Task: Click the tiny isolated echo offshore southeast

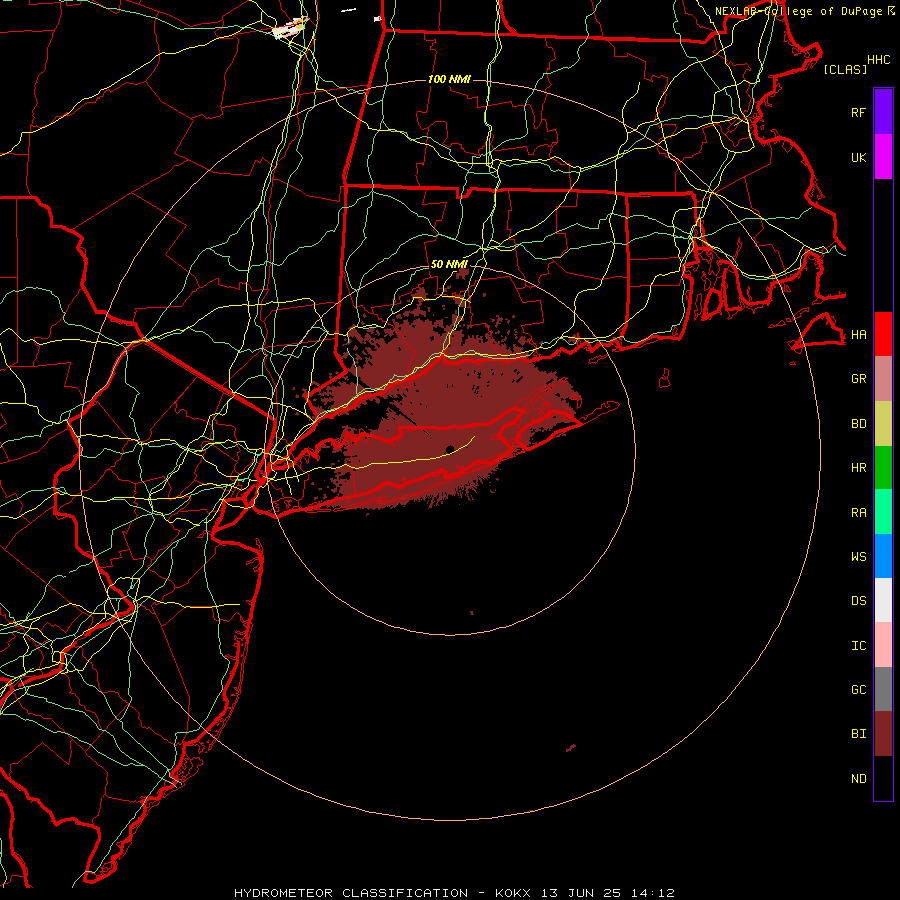Action: pyautogui.click(x=571, y=748)
